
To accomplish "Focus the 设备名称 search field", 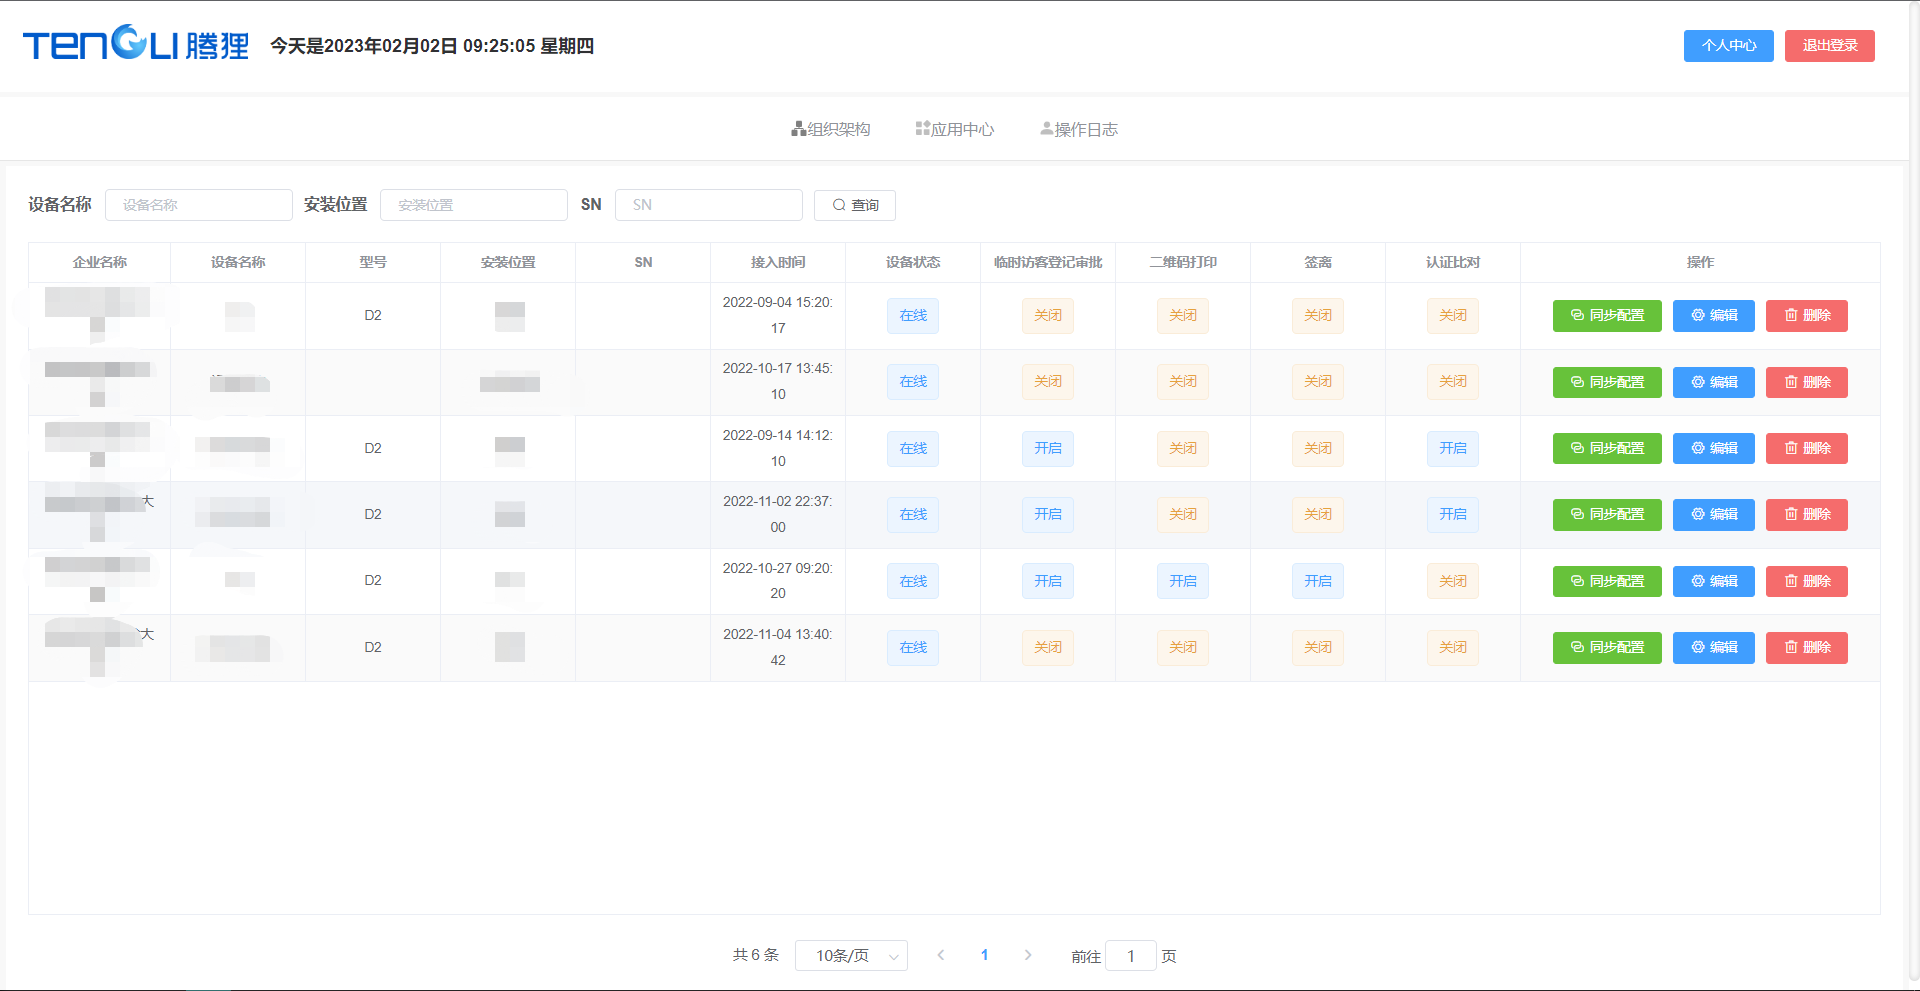I will pos(198,205).
